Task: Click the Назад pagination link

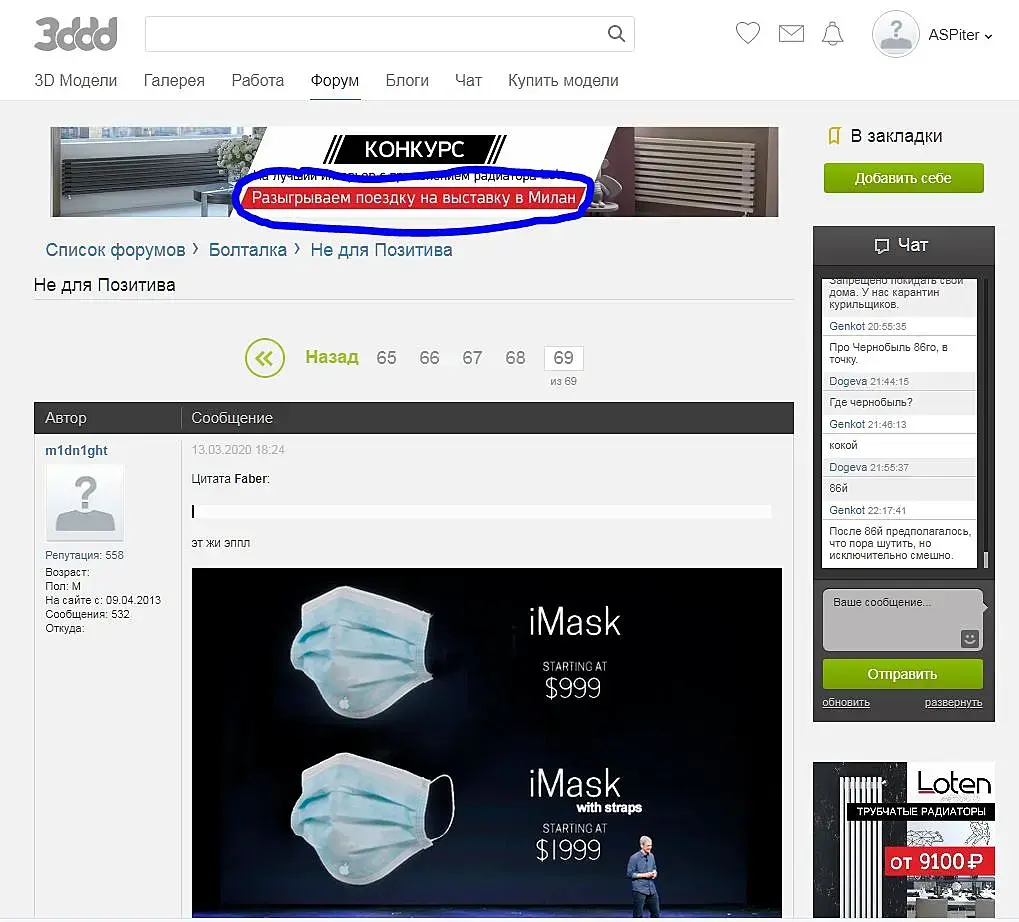Action: [332, 357]
